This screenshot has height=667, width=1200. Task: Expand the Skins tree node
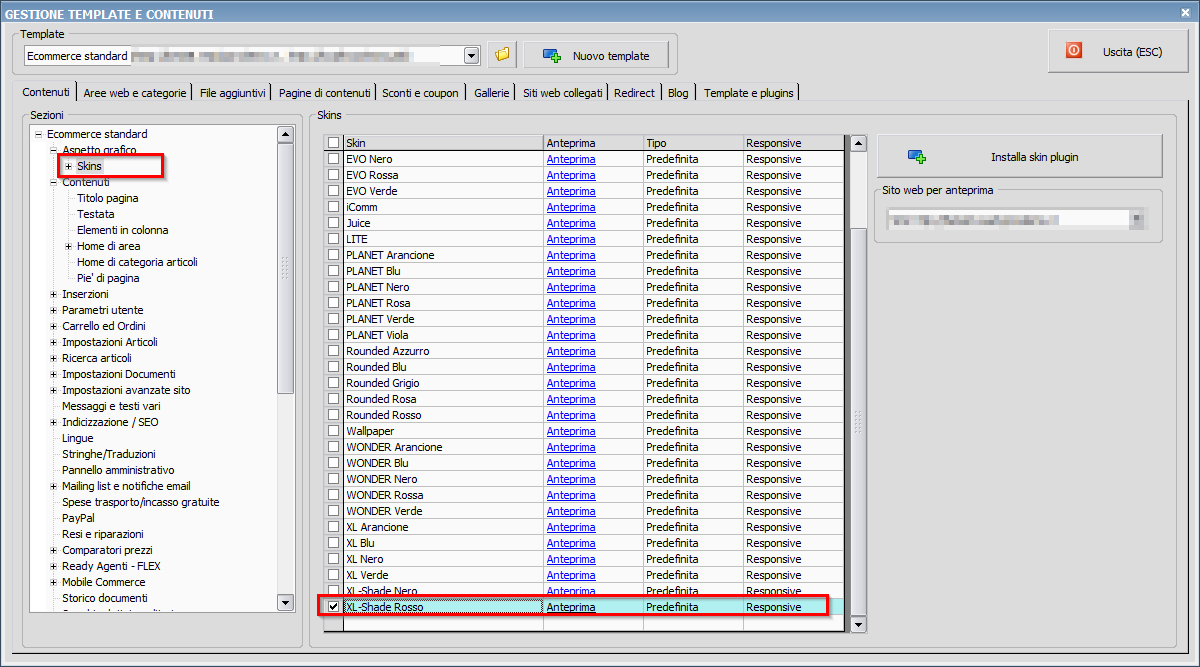(68, 166)
